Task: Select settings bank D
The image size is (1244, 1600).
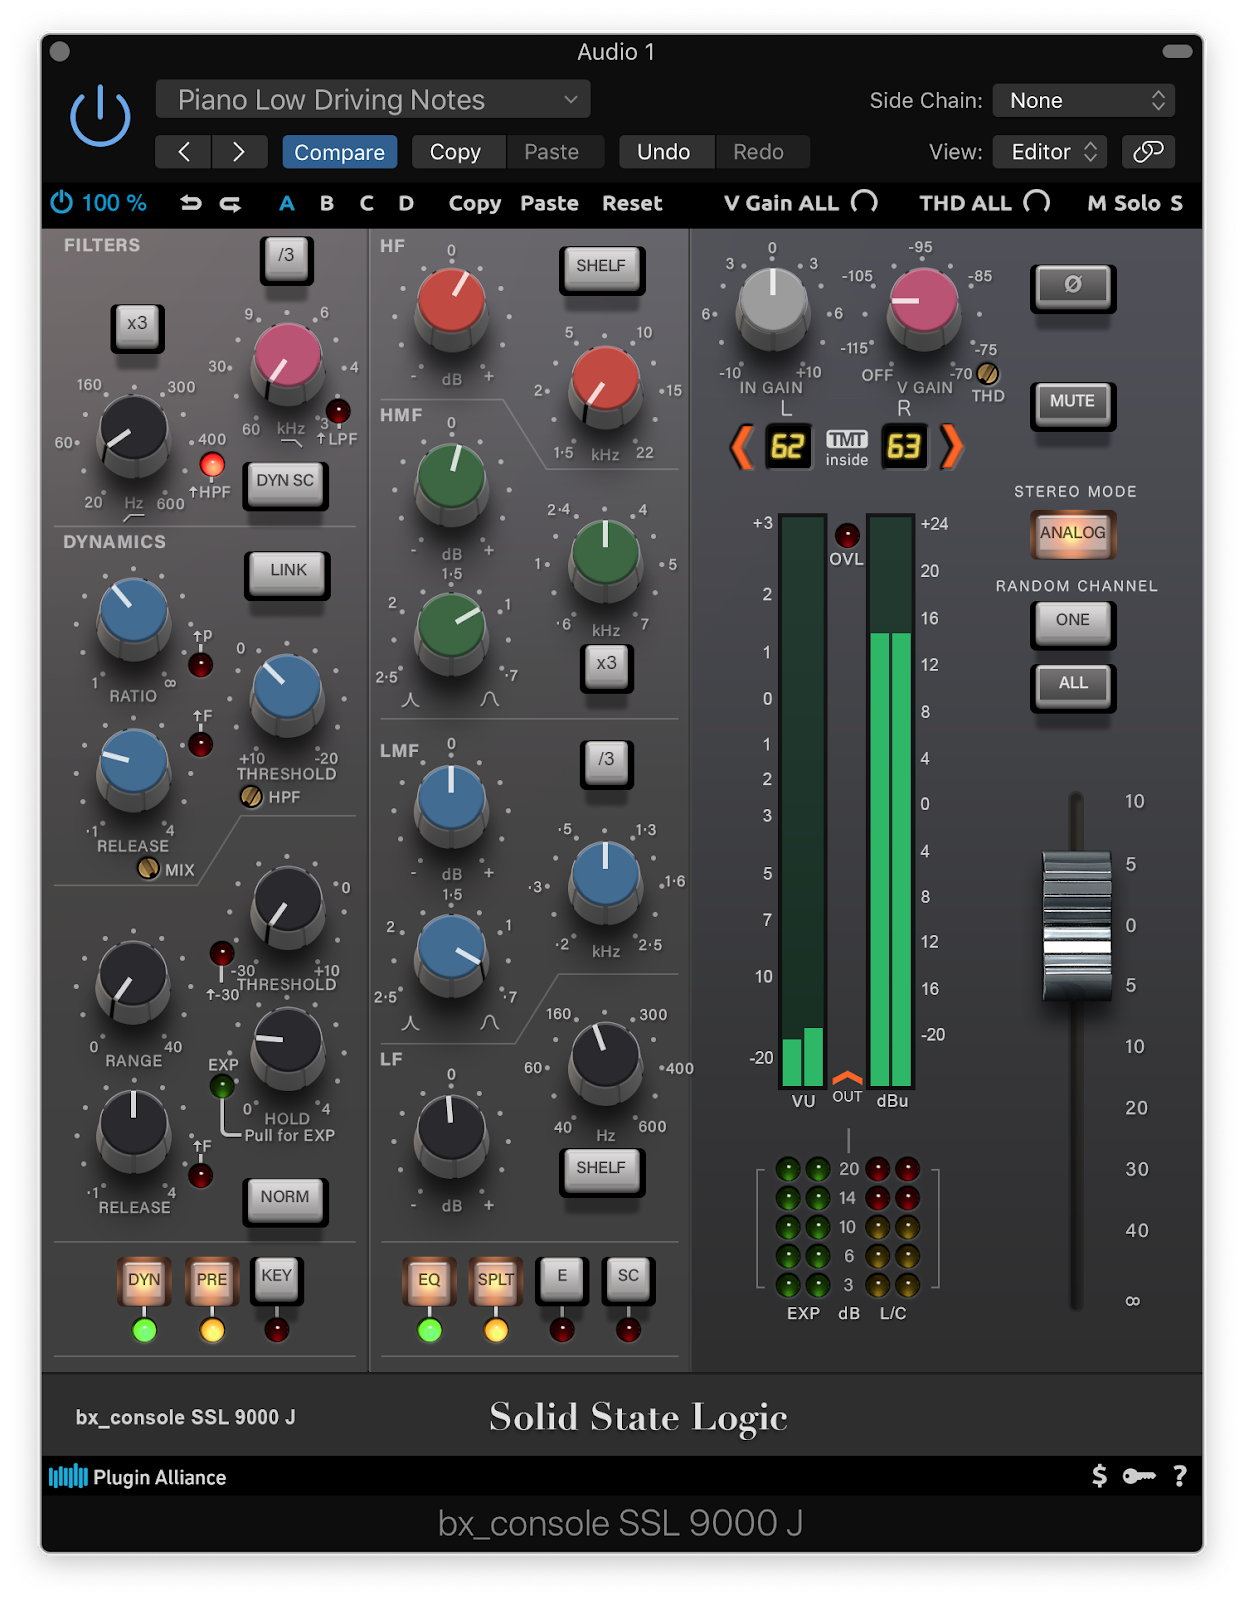Action: (406, 203)
